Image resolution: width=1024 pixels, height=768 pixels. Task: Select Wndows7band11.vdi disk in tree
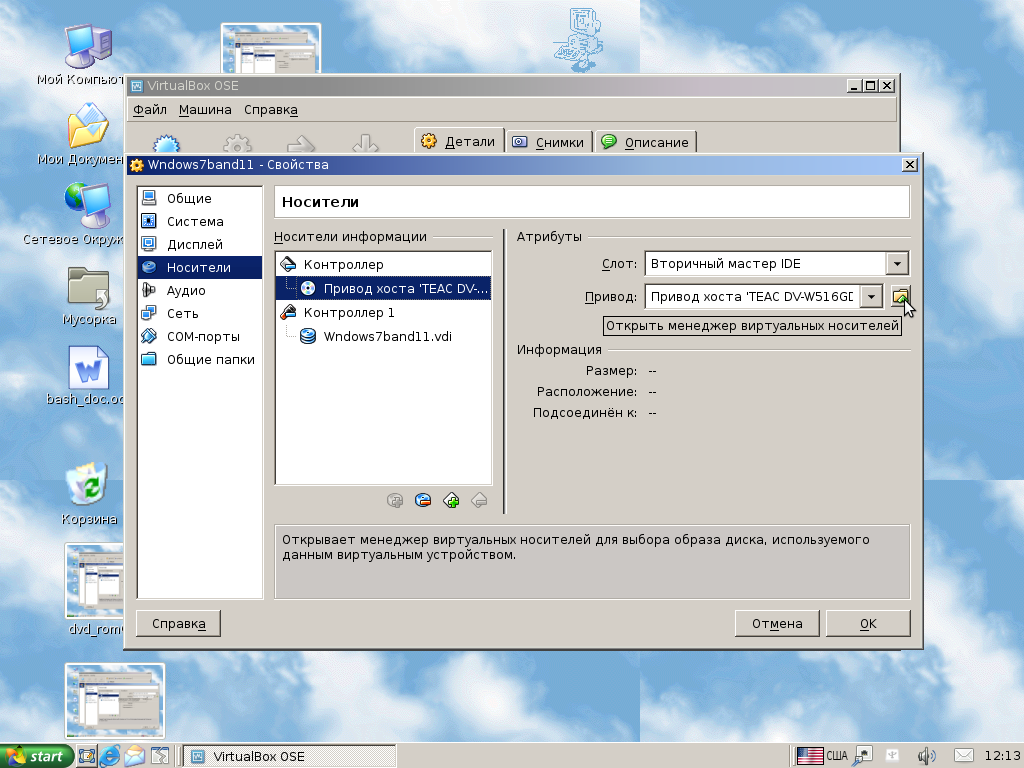coord(387,336)
